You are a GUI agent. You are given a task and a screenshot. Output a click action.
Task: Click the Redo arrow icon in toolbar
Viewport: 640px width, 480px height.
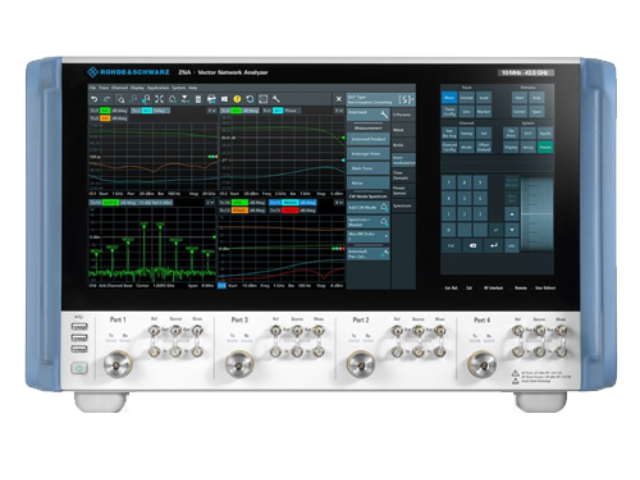(107, 99)
